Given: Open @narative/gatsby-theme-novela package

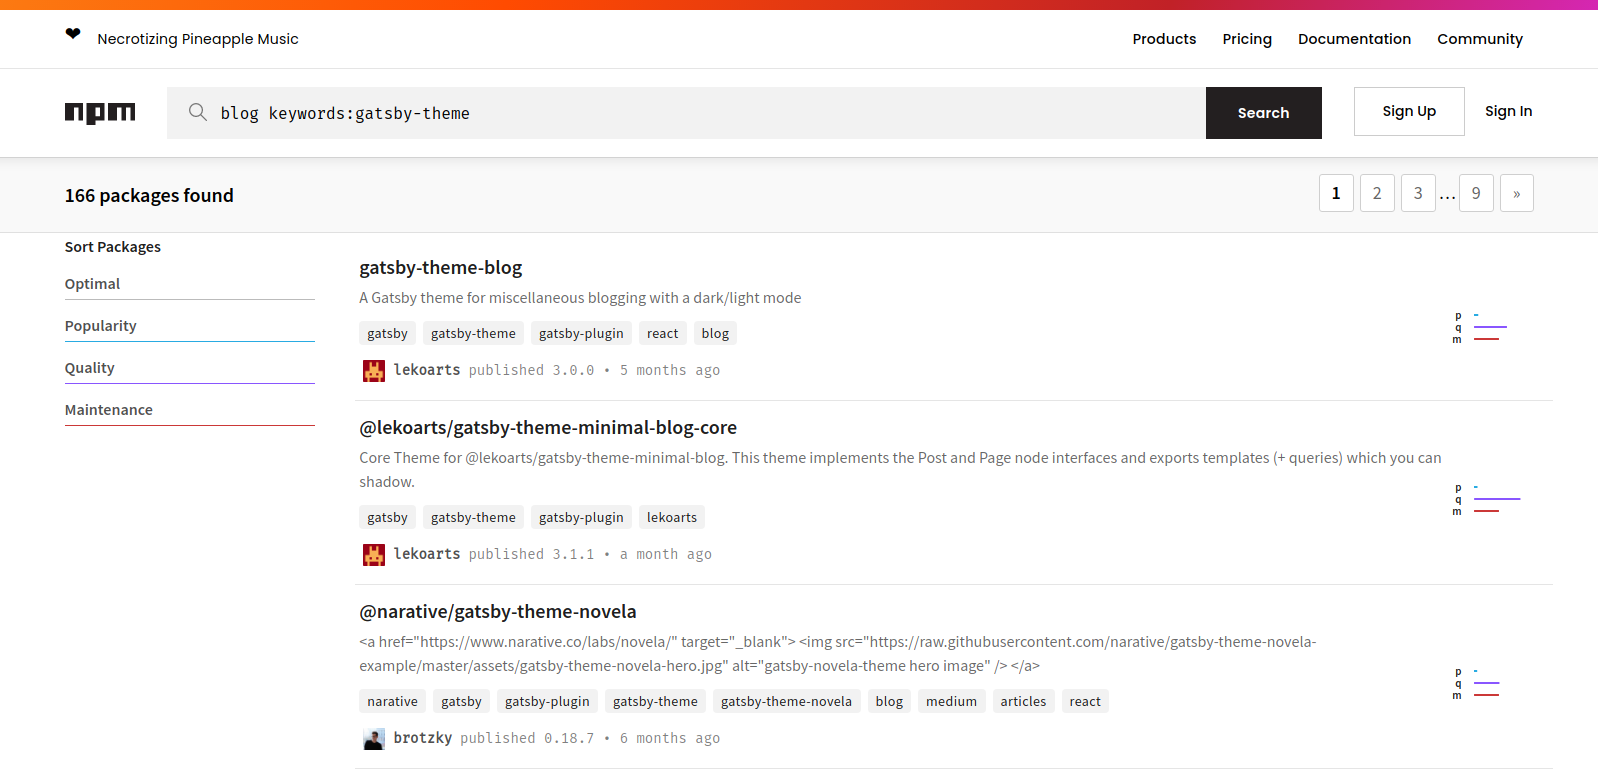Looking at the screenshot, I should [x=498, y=612].
